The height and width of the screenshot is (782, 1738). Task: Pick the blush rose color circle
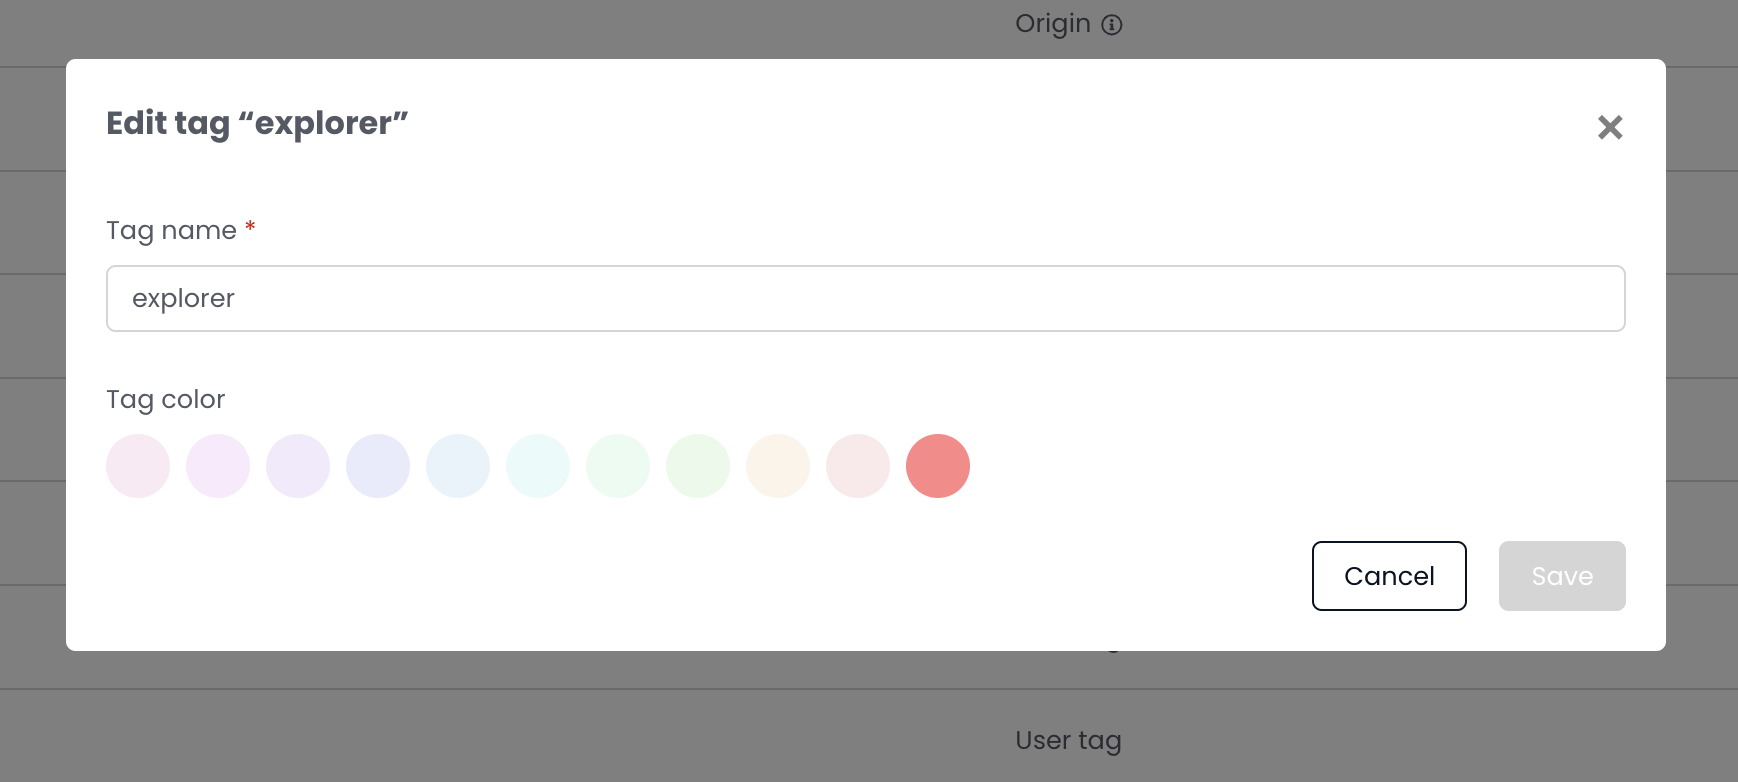point(858,465)
